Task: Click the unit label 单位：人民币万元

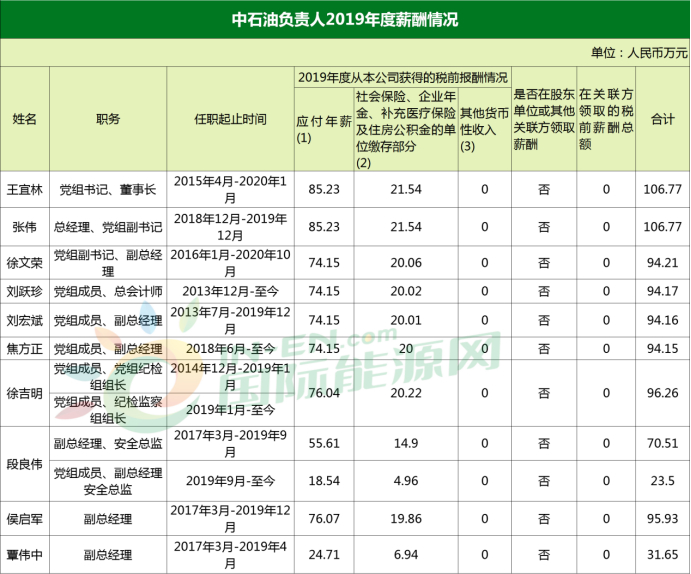Action: click(639, 53)
